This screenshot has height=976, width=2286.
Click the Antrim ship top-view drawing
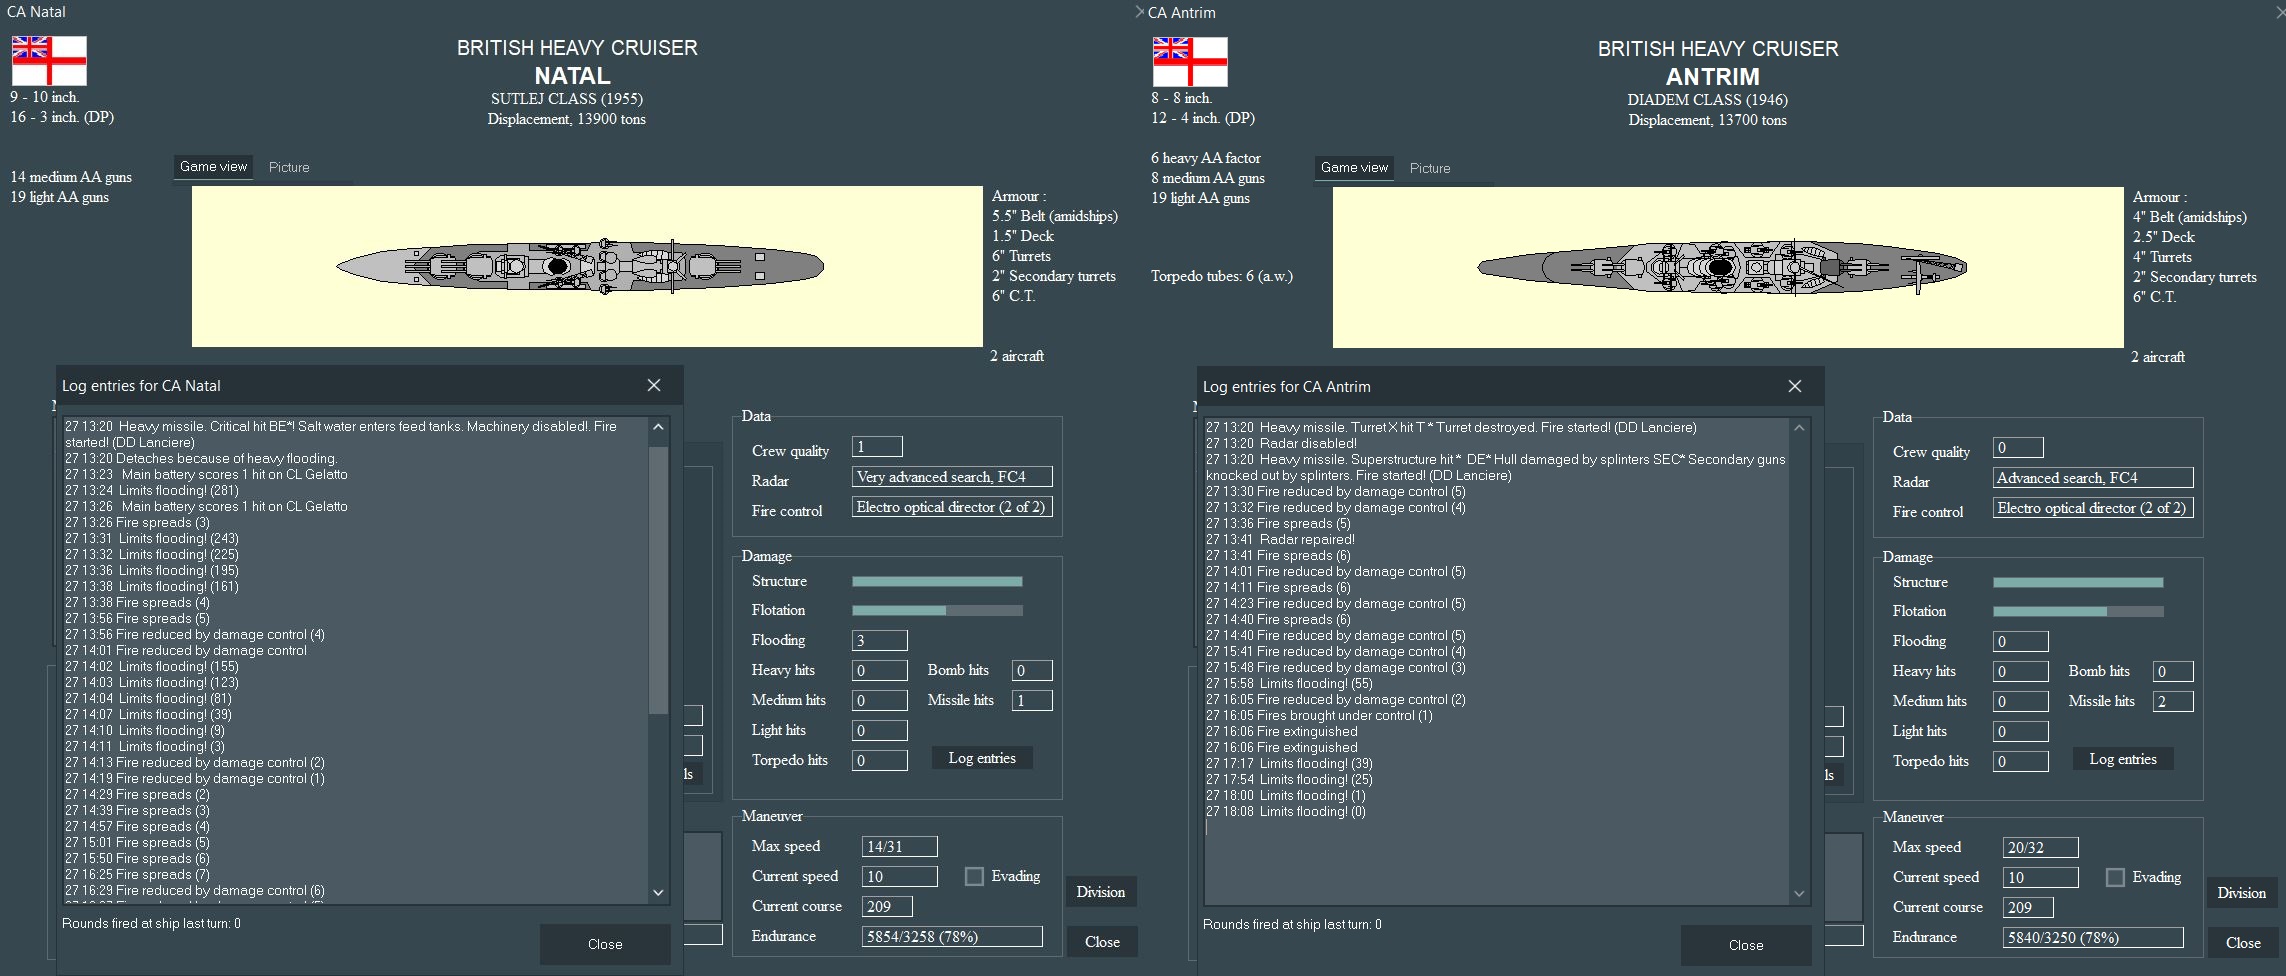(x=1722, y=267)
